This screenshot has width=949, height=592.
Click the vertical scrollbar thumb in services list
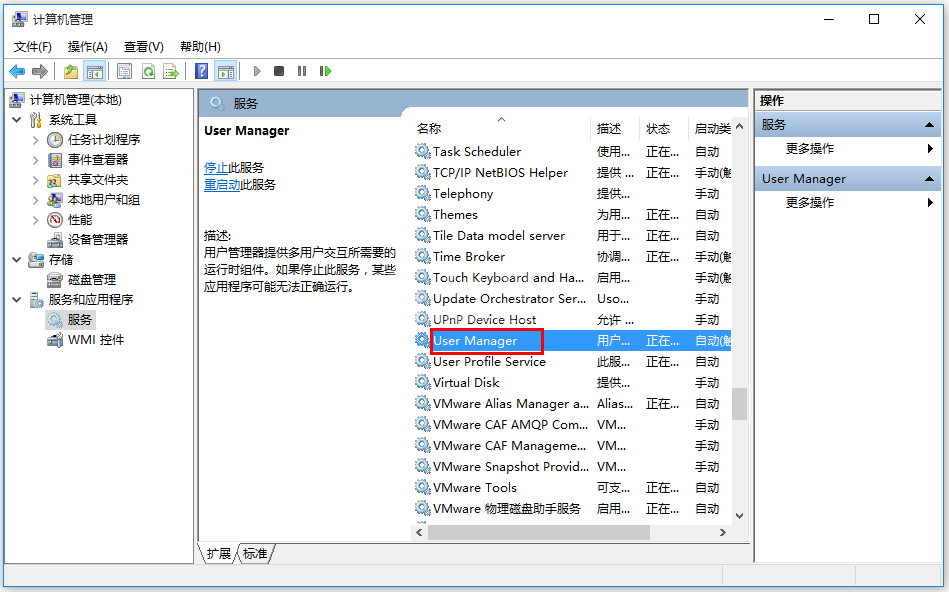point(739,404)
